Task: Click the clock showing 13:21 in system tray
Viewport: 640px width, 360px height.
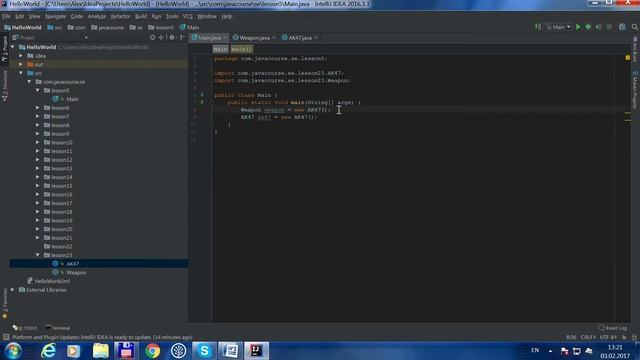Action: (615, 347)
